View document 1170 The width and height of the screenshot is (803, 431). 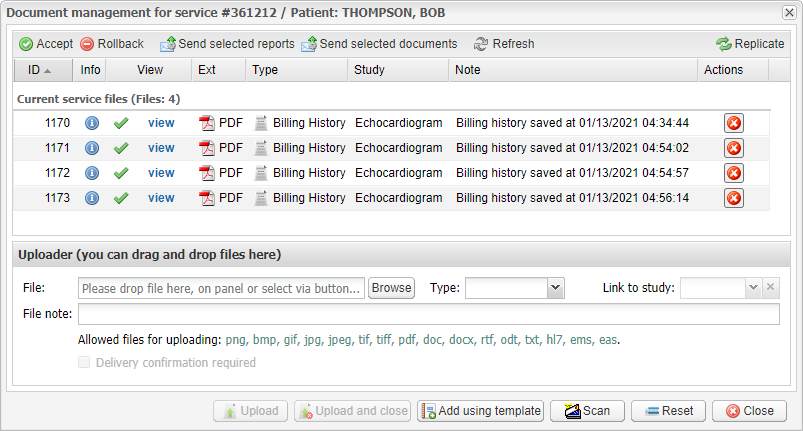click(161, 123)
